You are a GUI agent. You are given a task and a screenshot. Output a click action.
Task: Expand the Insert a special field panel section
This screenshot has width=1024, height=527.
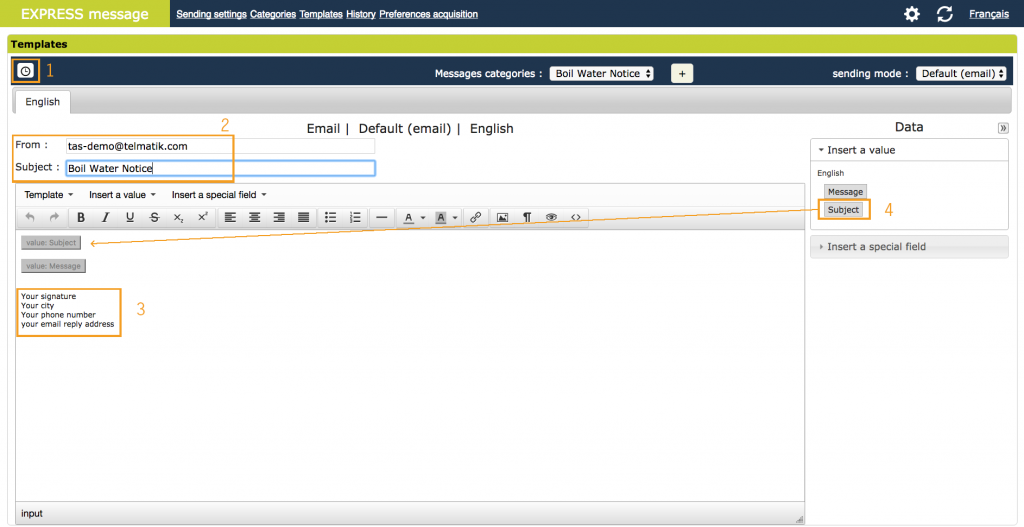click(x=910, y=247)
